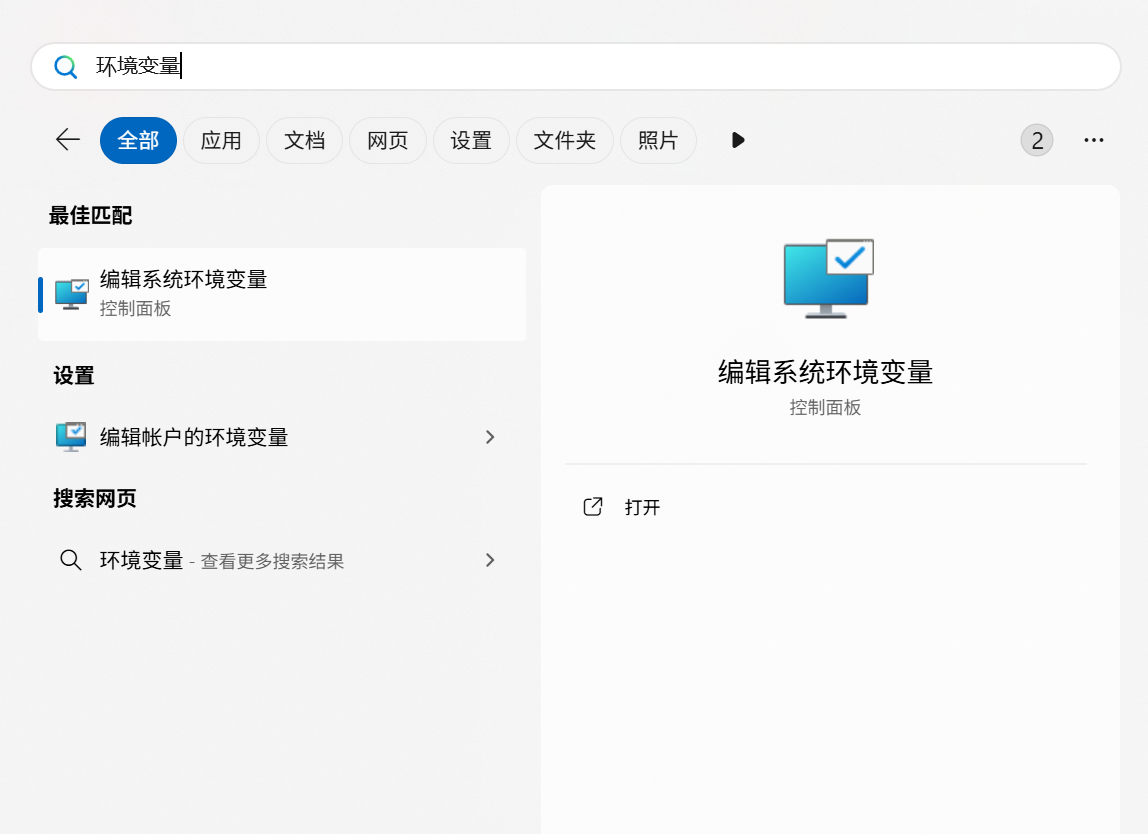Viewport: 1148px width, 834px height.
Task: Switch to the 文件夹 filter tab
Action: [564, 140]
